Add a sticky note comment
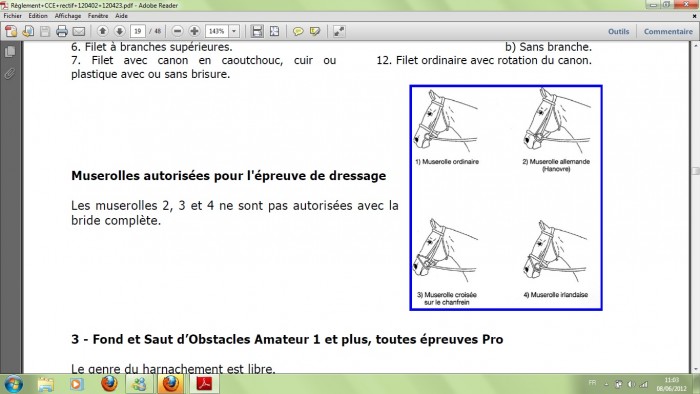The height and width of the screenshot is (394, 700). click(298, 31)
